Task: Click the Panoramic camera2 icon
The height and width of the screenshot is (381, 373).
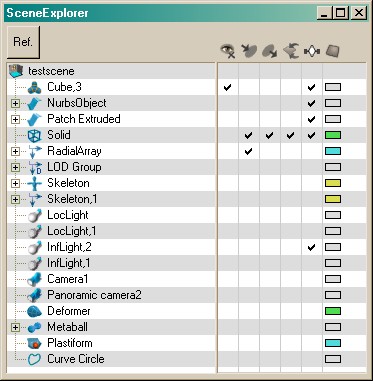Action: coord(34,295)
